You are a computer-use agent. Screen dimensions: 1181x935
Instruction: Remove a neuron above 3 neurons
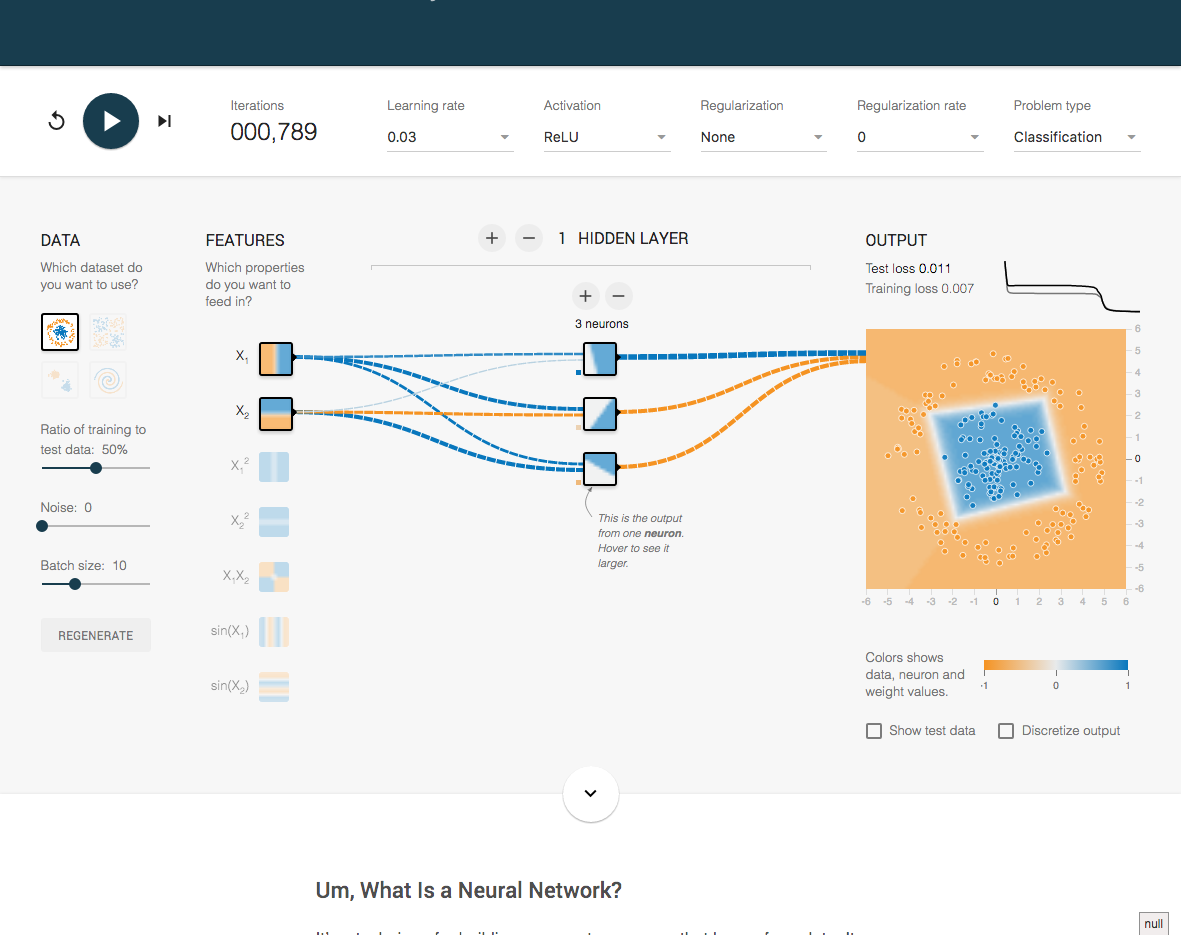pos(618,296)
